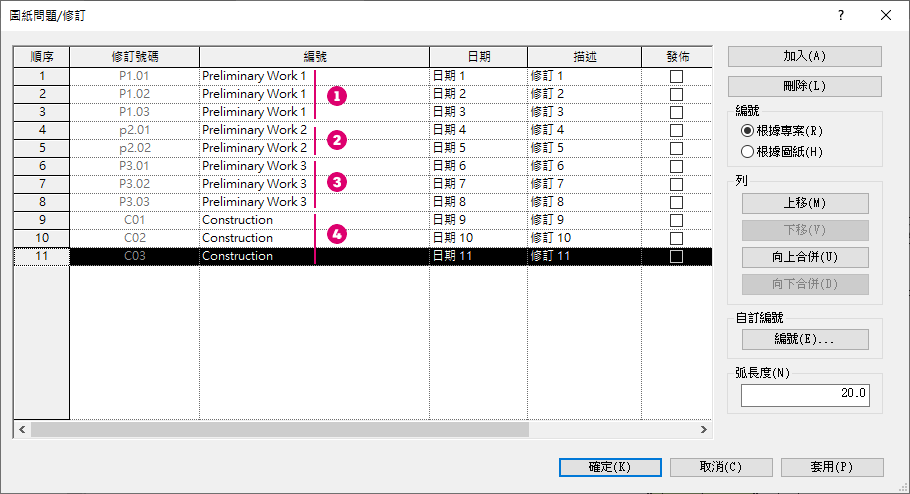
Task: Tick the 發佈 checkbox for 修訂 5 row
Action: (x=676, y=148)
